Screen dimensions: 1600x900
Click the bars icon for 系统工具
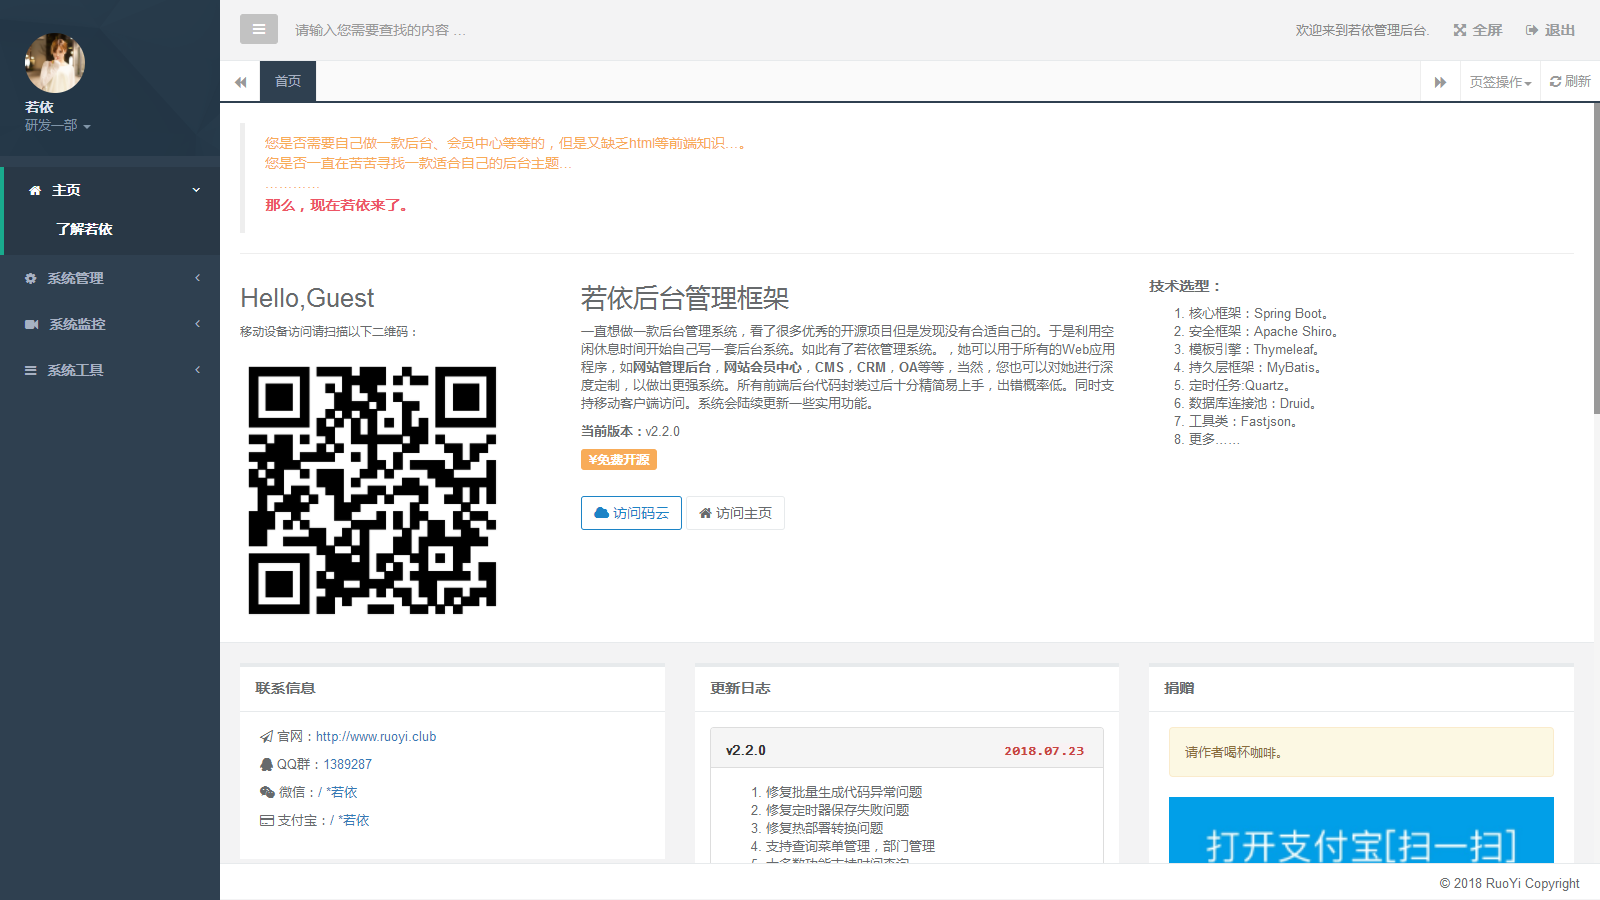click(x=31, y=370)
